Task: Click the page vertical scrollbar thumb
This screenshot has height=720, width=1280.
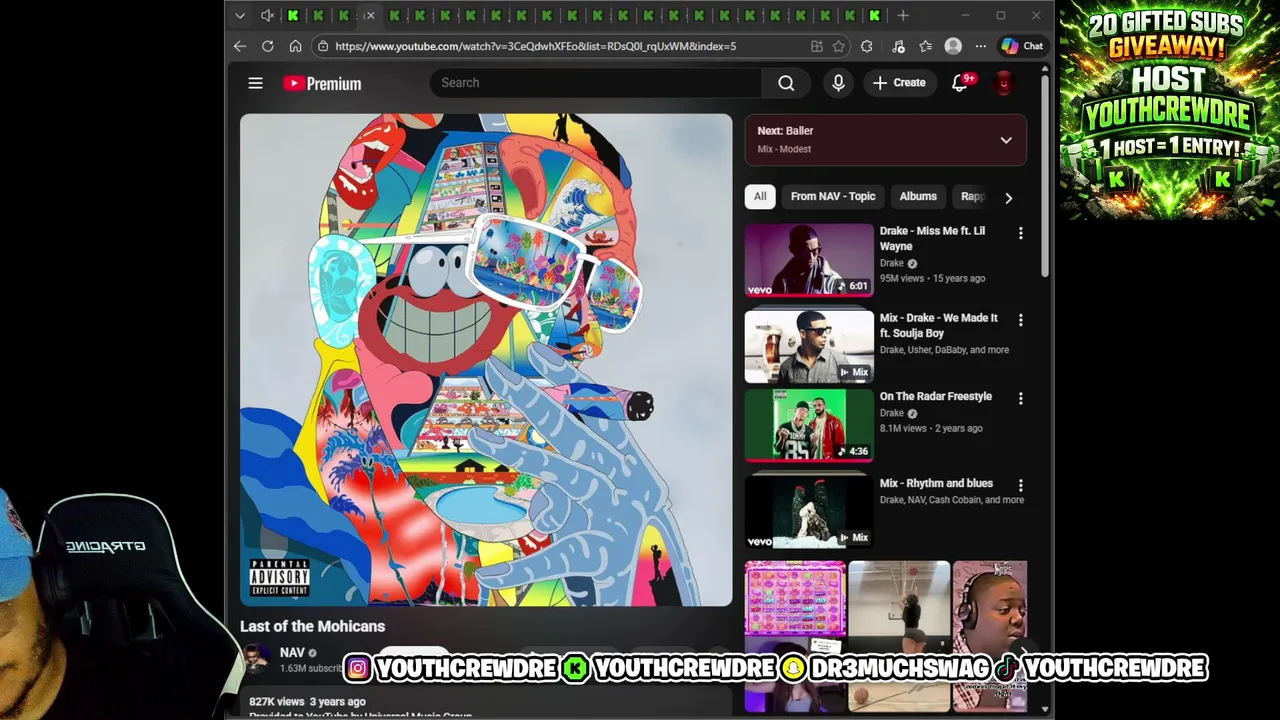Action: (x=1045, y=178)
